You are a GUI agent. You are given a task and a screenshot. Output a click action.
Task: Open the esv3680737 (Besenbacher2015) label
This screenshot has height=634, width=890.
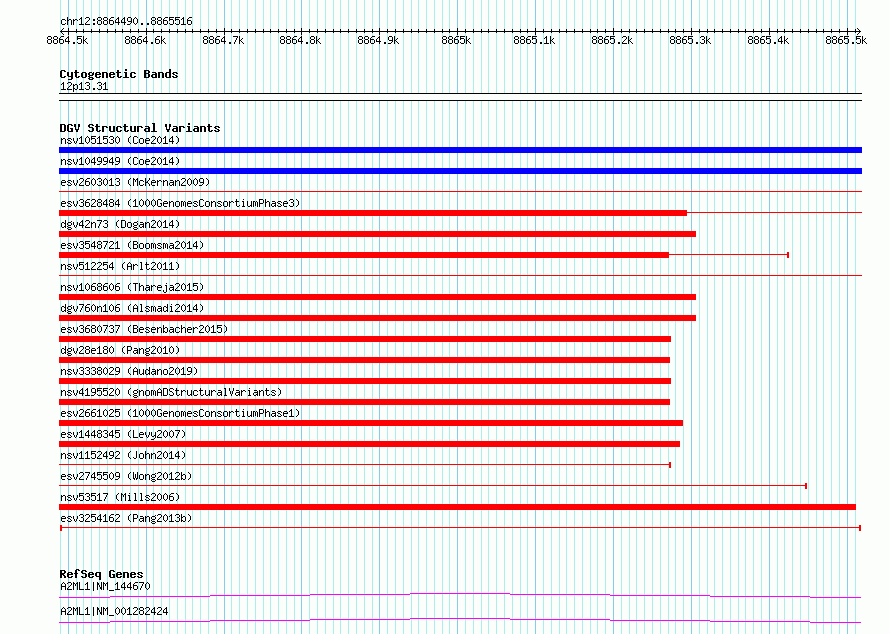[x=144, y=329]
